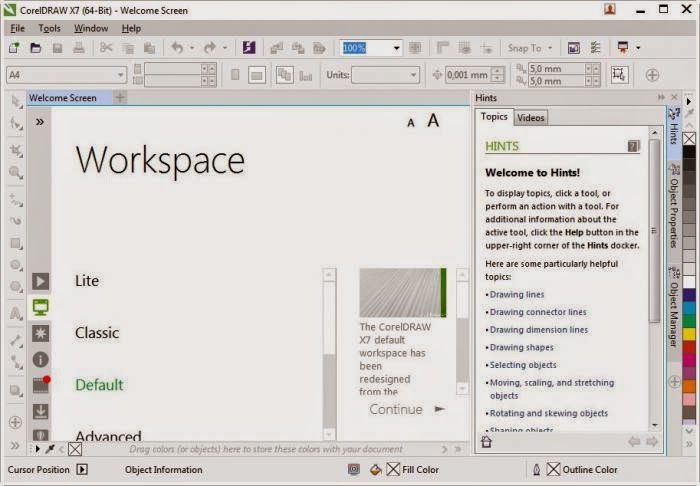Pick the yellow swatch in the color palette
This screenshot has width=700, height=486.
pyautogui.click(x=689, y=334)
